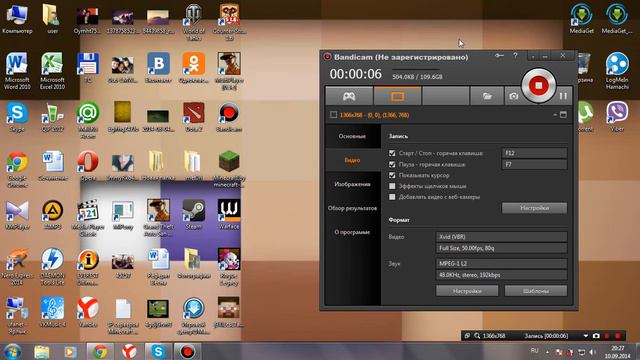Switch to Skype on the taskbar
This screenshot has height=360, width=640.
click(x=158, y=351)
